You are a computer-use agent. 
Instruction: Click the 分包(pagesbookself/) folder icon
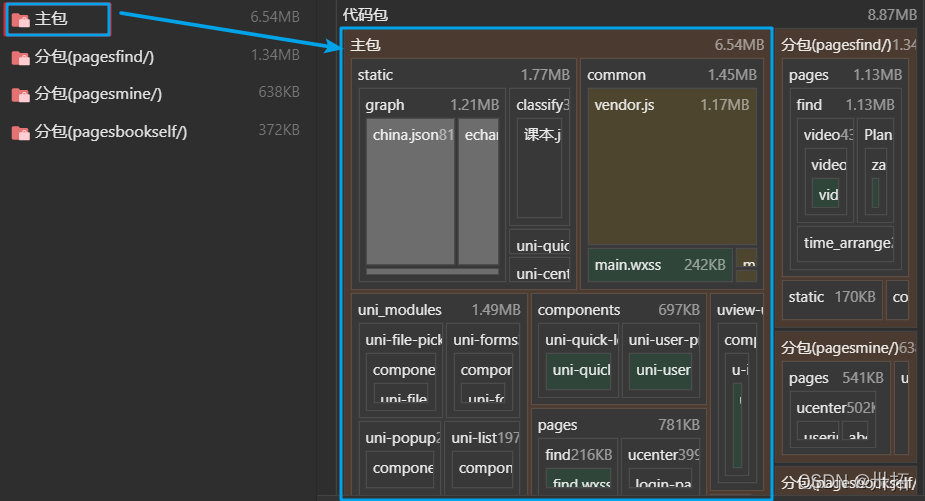21,133
